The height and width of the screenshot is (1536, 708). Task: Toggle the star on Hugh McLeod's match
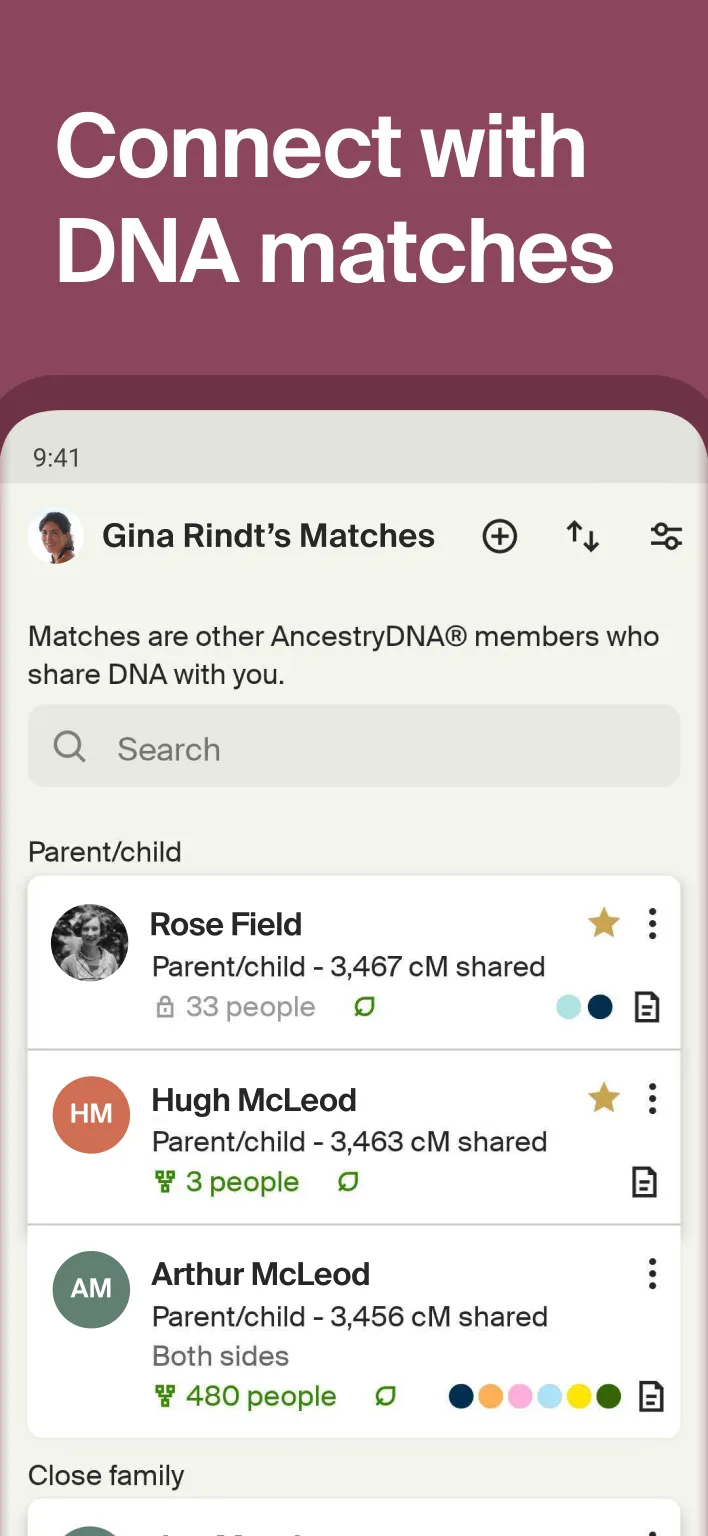tap(604, 1098)
